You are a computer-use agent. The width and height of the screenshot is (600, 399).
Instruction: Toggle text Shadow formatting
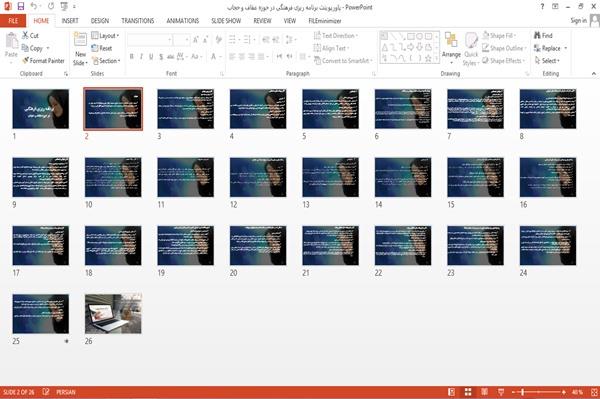(161, 57)
